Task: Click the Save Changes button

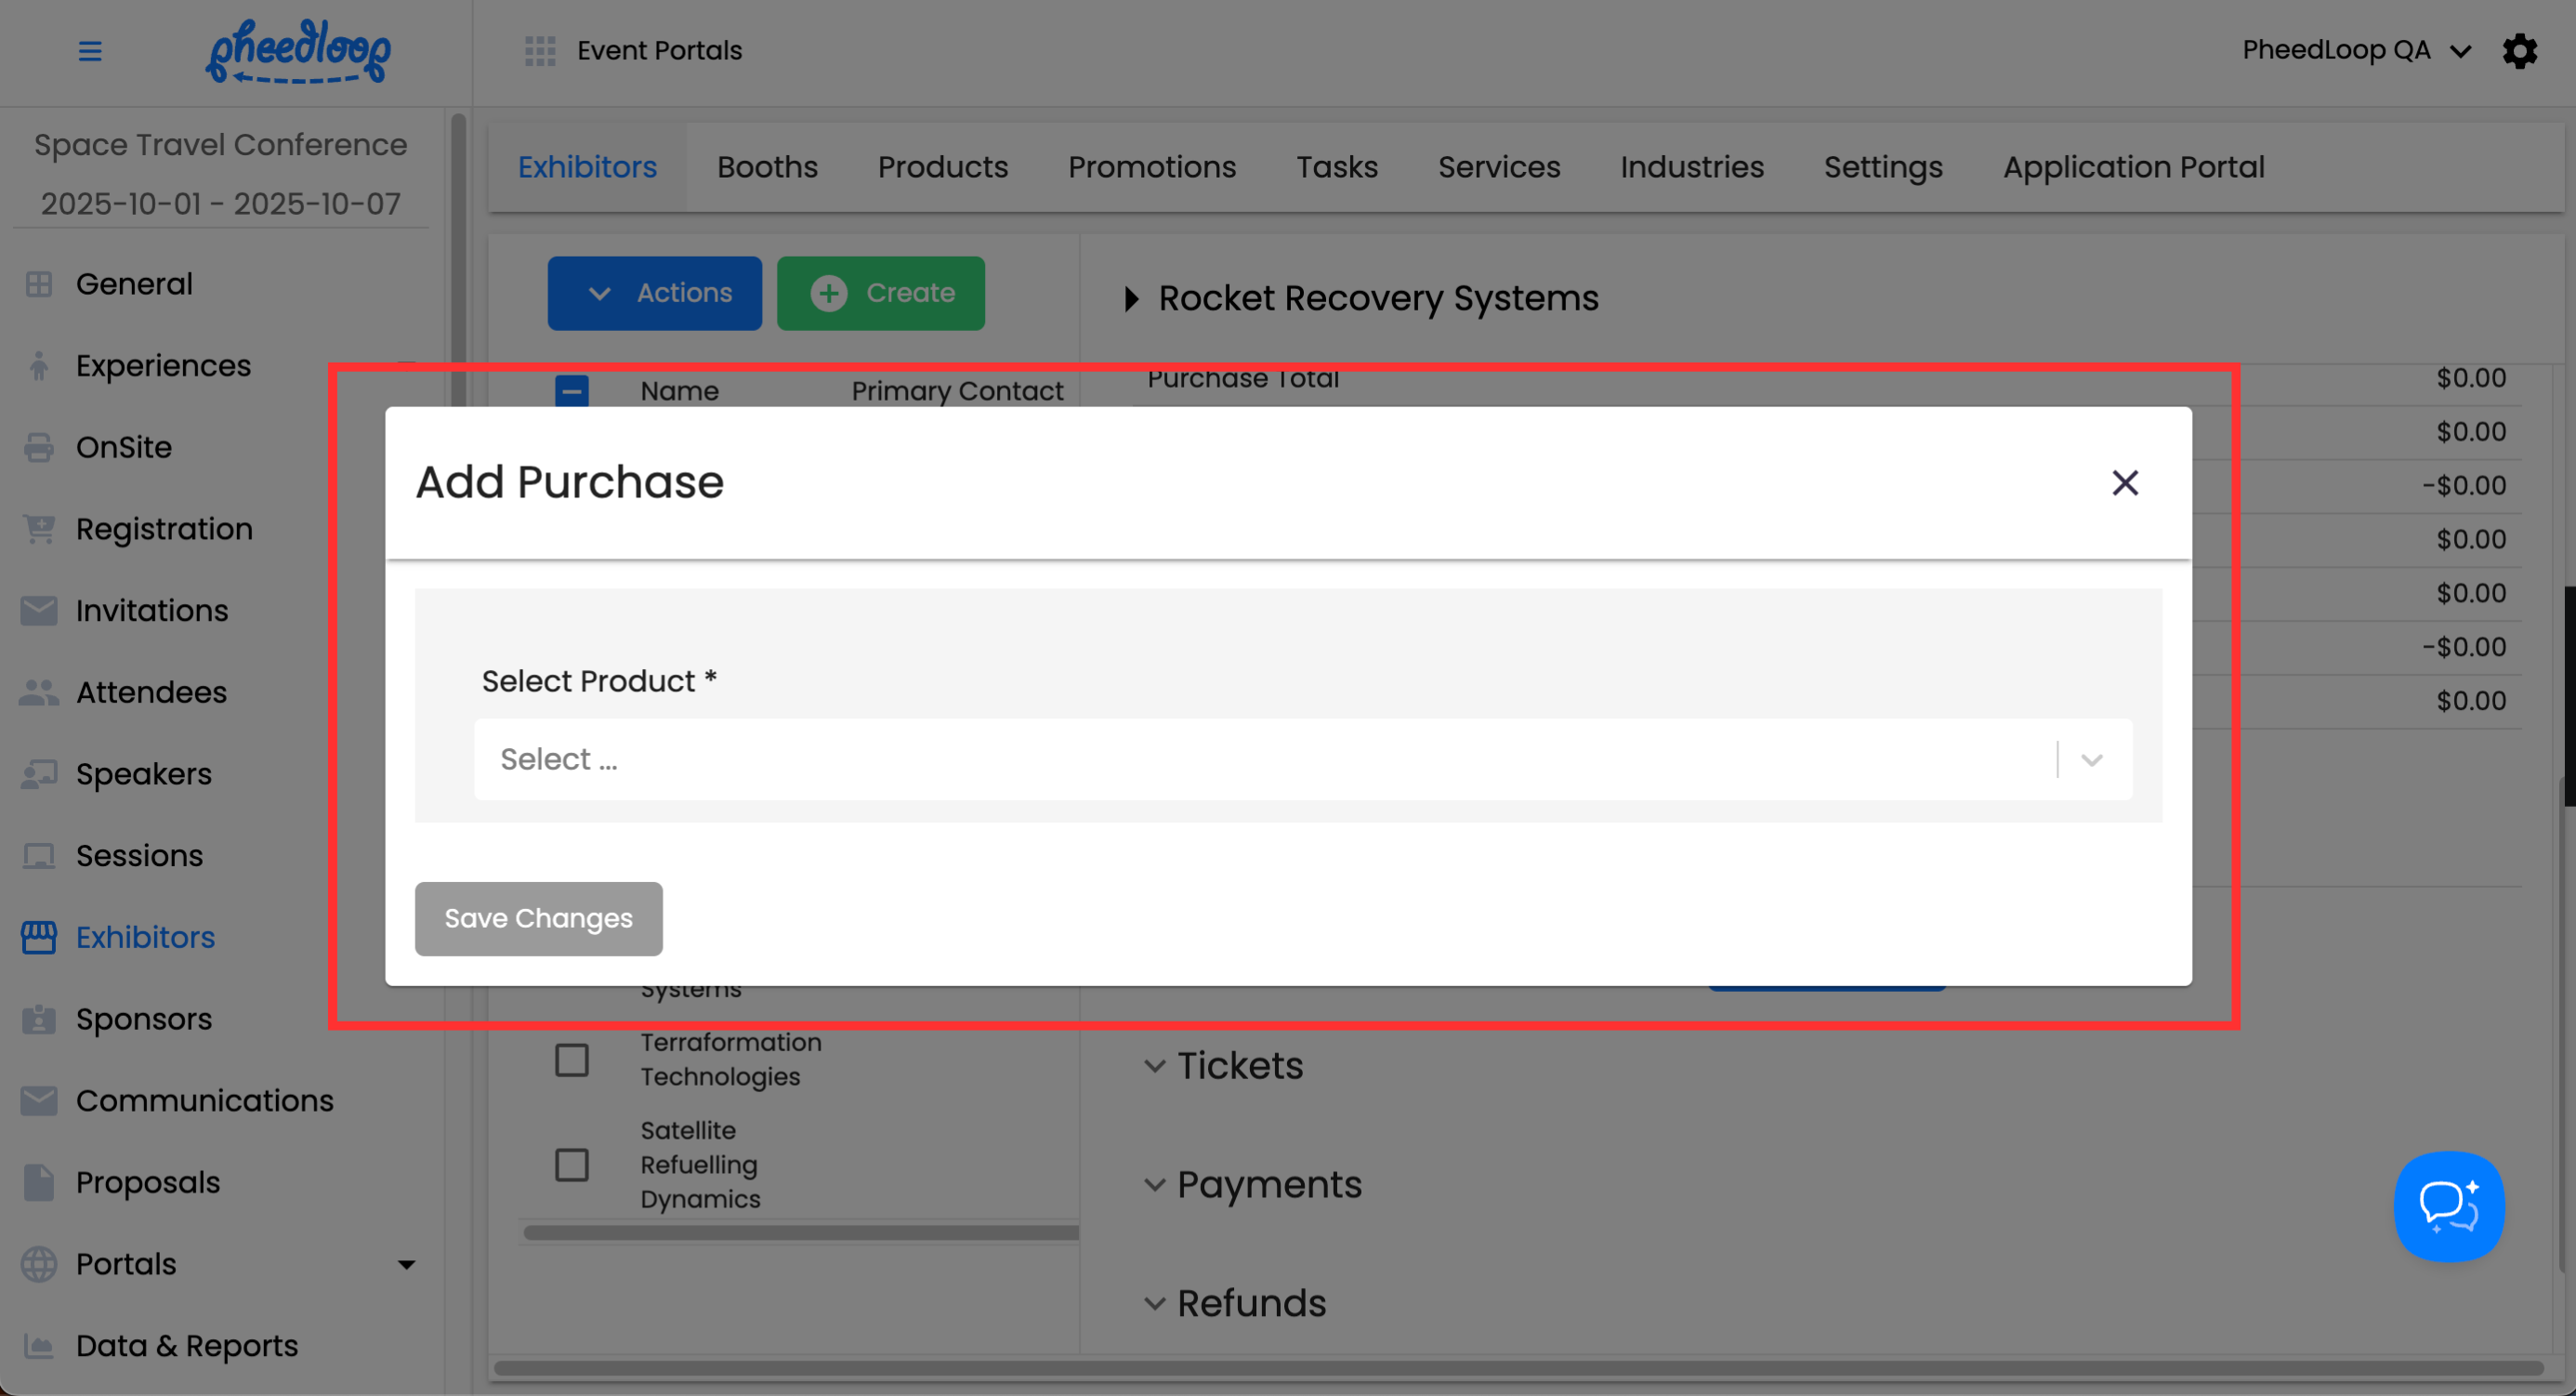Action: (538, 918)
